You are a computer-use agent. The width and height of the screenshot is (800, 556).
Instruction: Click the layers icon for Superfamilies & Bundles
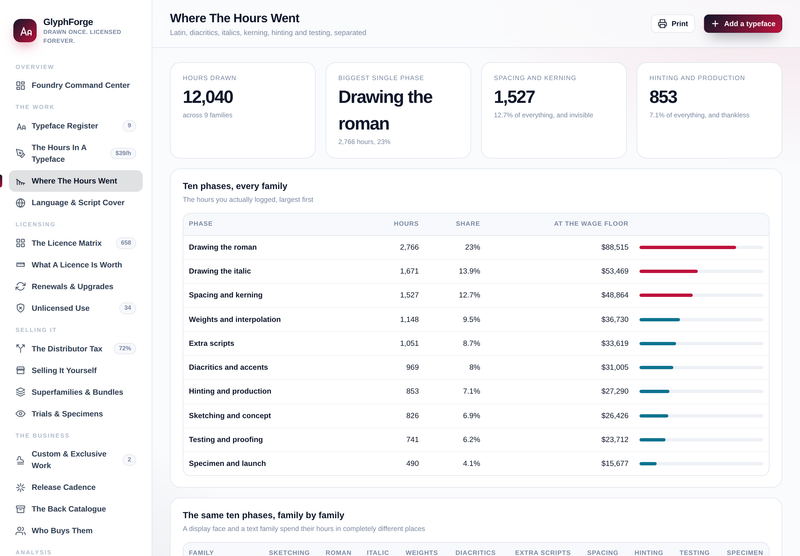pos(20,392)
